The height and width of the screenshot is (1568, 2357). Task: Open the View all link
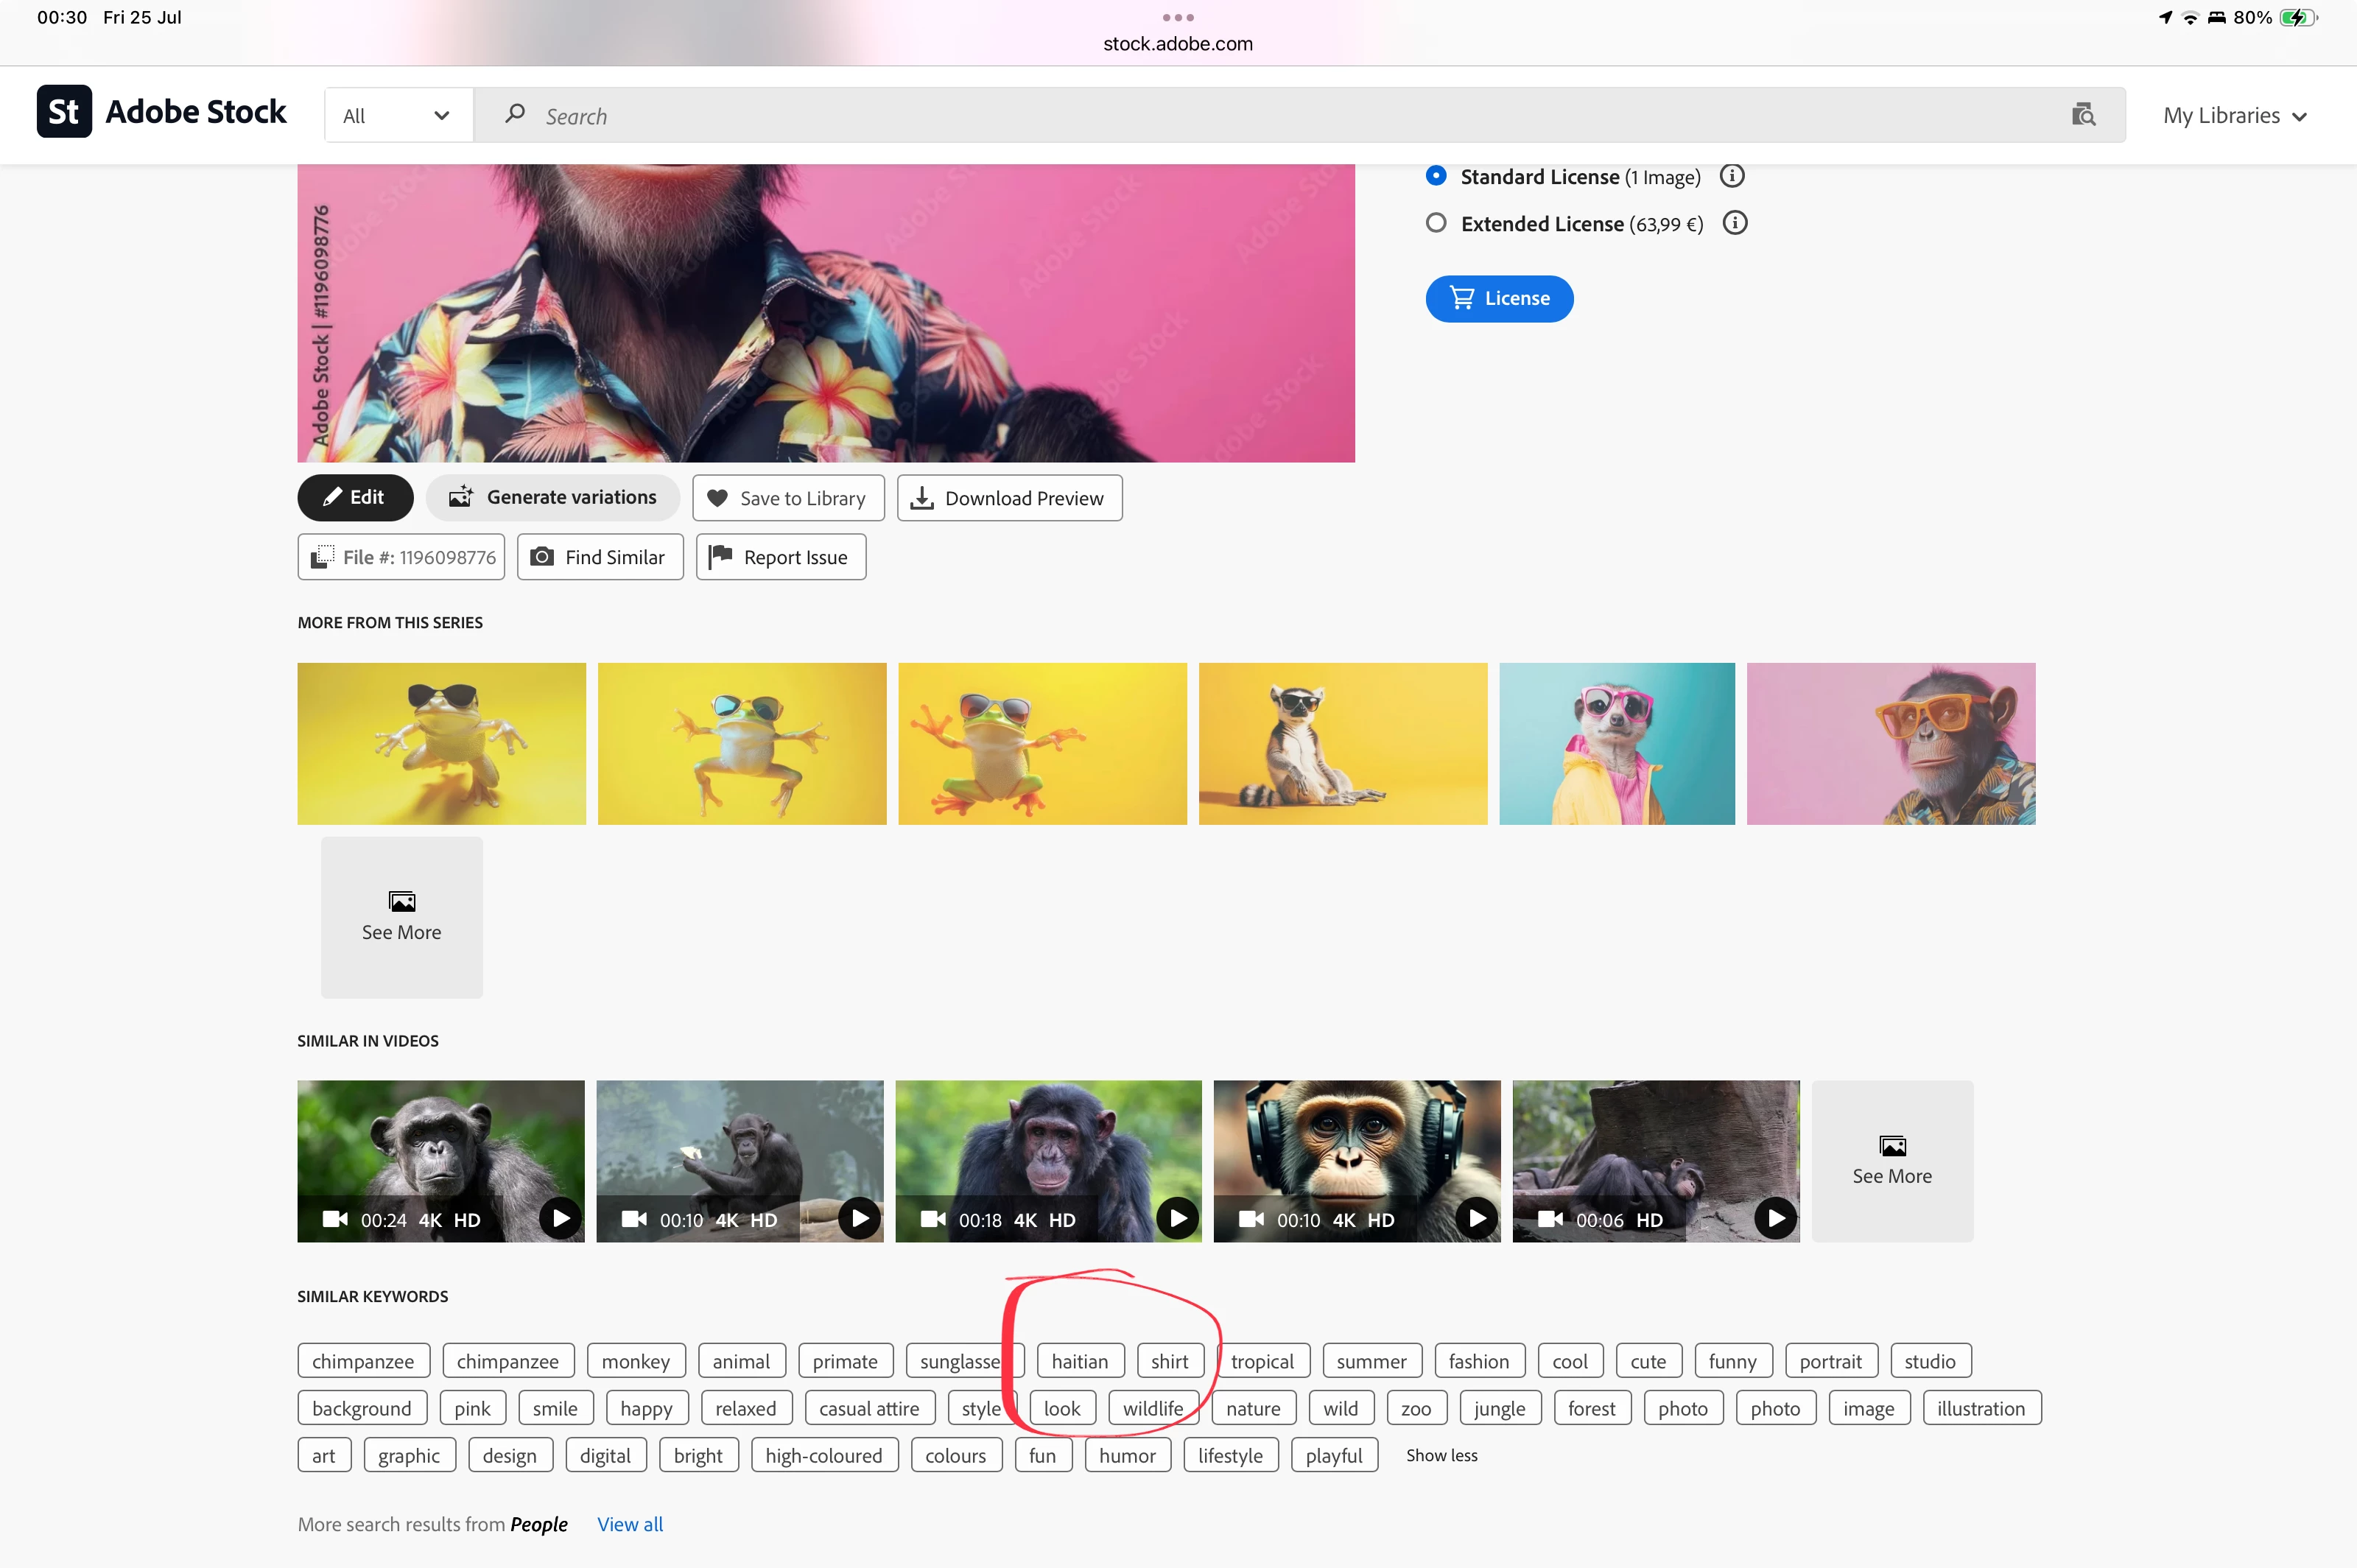[x=629, y=1524]
